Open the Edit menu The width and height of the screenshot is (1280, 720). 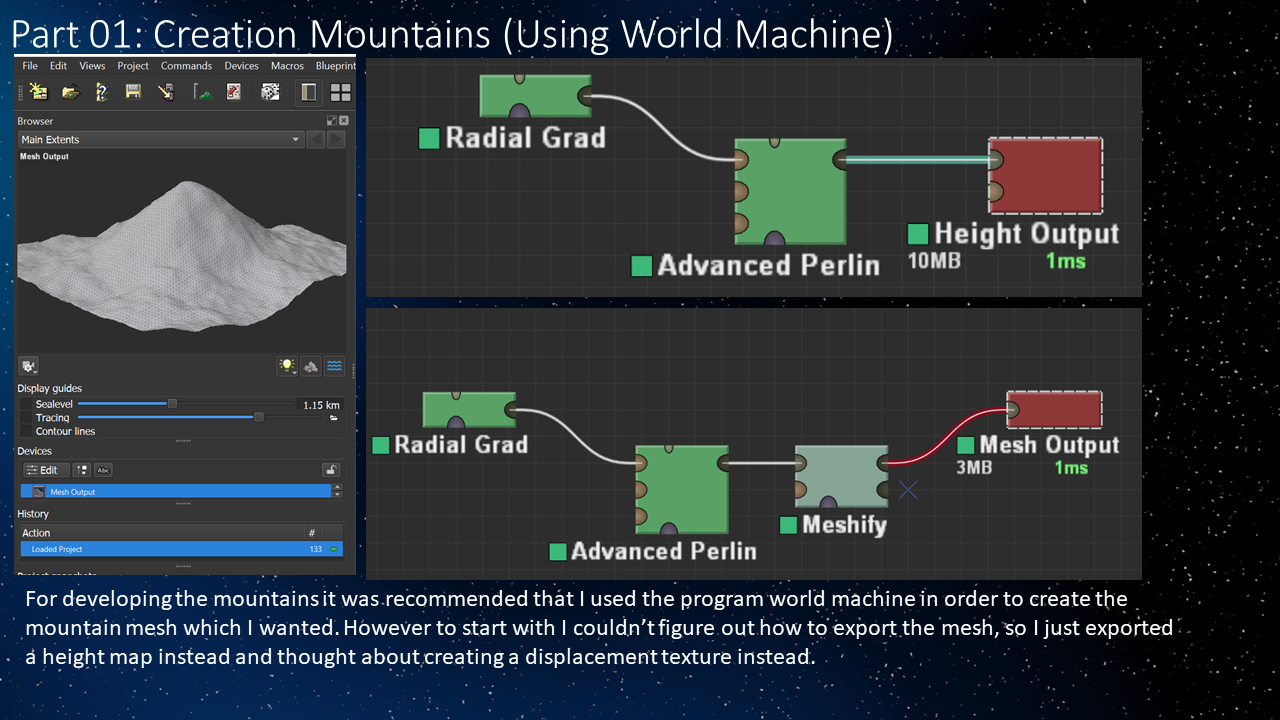point(59,66)
